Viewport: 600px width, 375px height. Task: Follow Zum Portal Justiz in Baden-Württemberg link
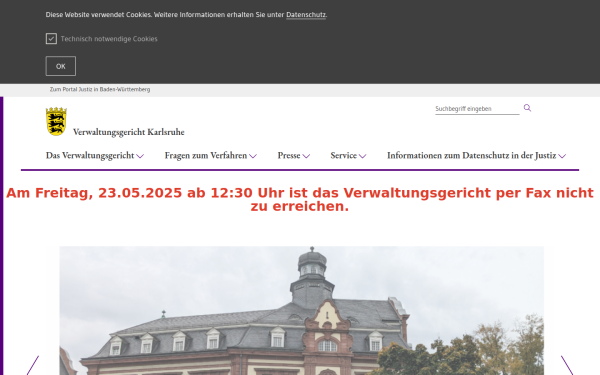100,90
